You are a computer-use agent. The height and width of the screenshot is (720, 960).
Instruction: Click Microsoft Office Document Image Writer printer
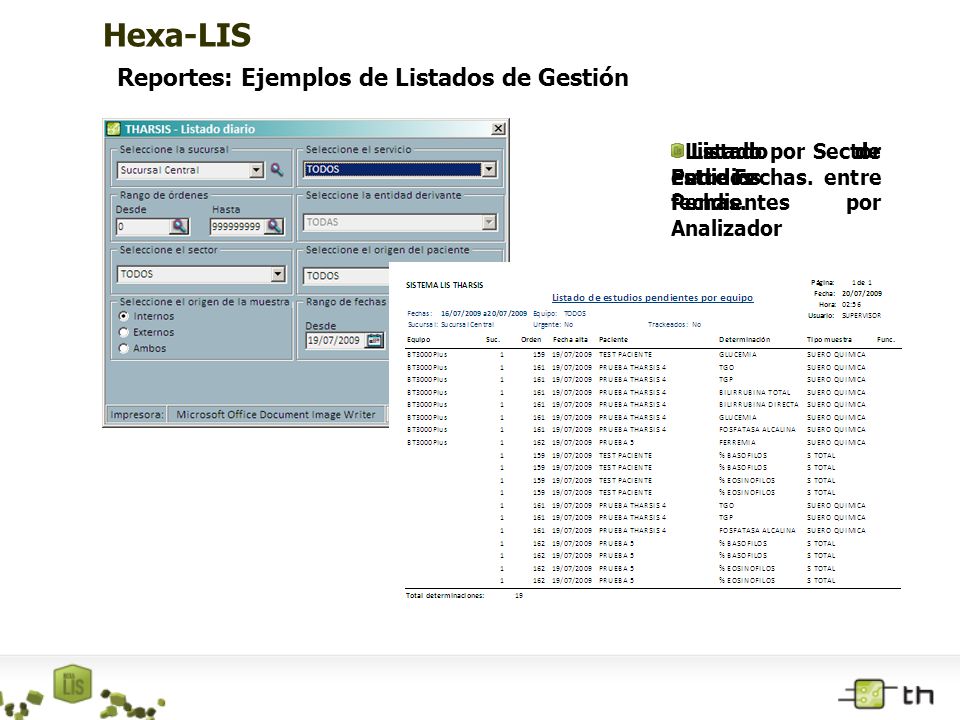(276, 414)
